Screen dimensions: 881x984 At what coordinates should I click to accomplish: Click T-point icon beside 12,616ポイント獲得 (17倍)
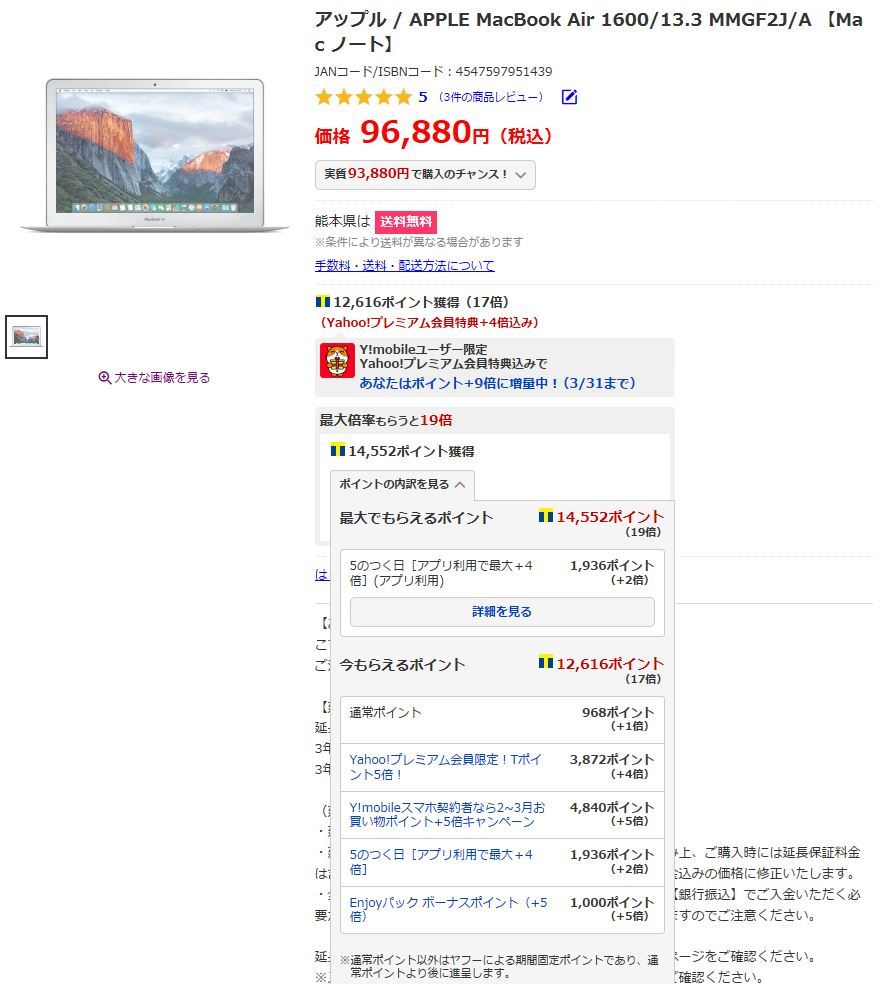tap(323, 302)
